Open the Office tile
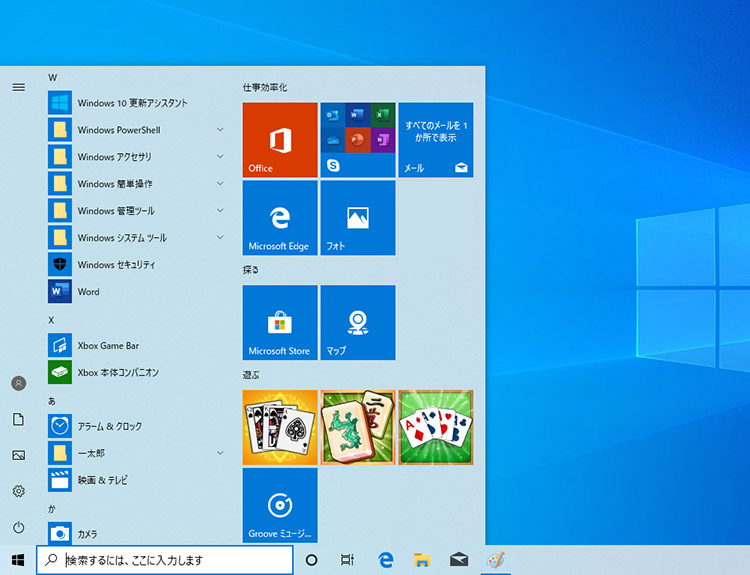Screen dimensions: 750x575 pos(279,139)
